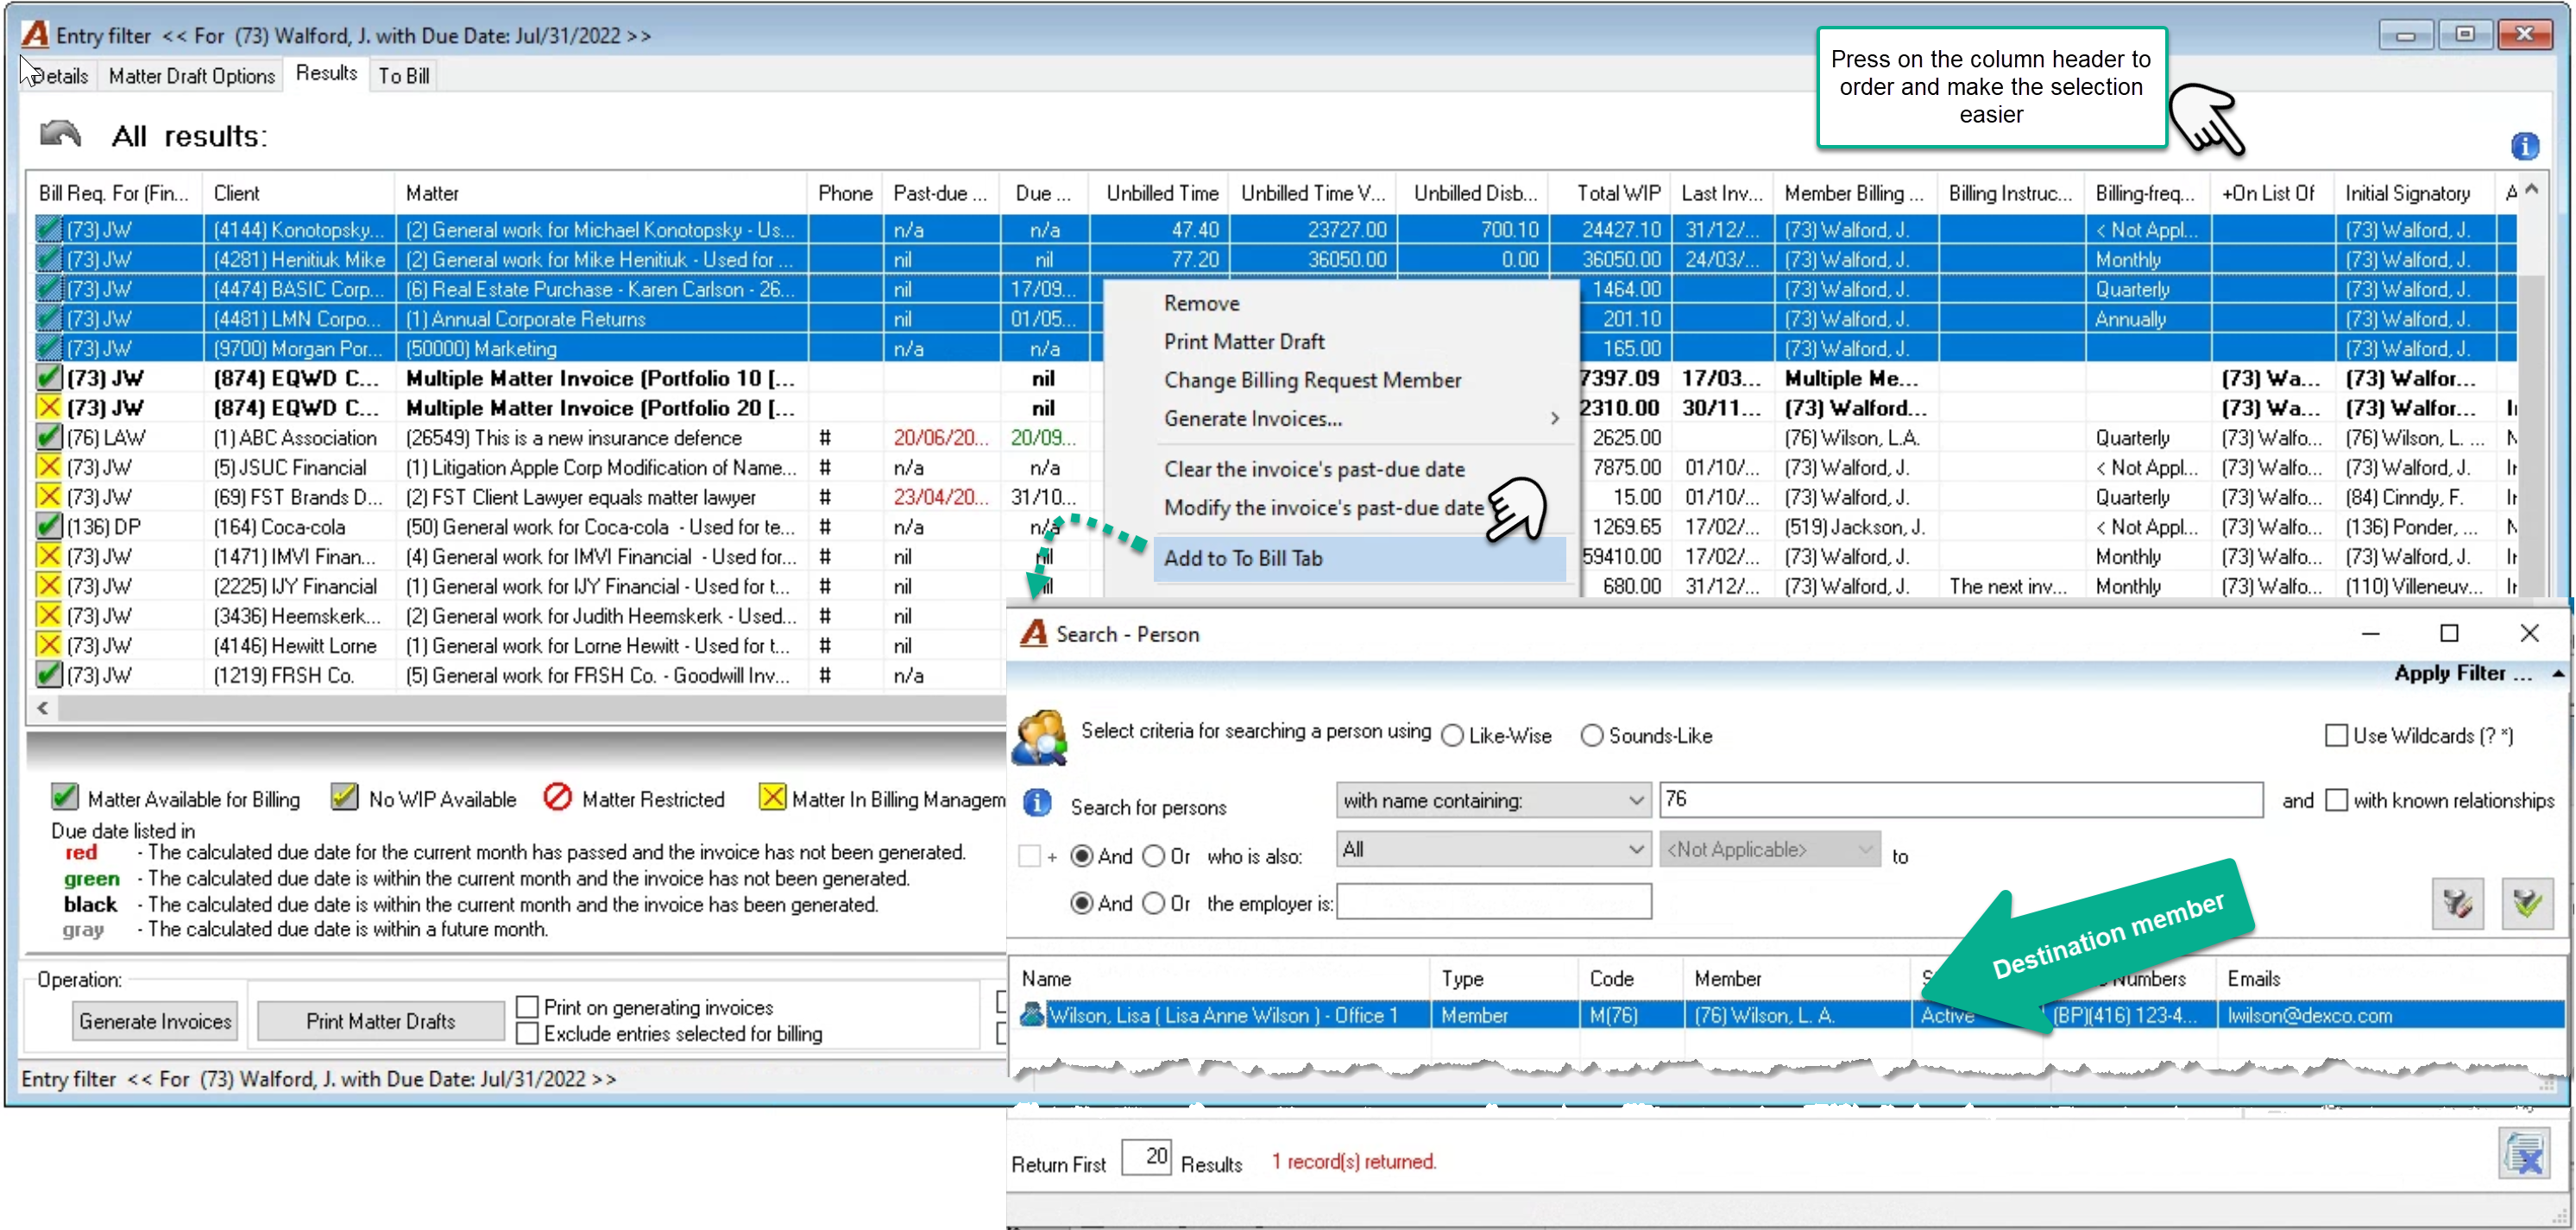Collapse the Apply Filter section arrow
Viewport: 2576px width, 1230px height.
(x=2557, y=674)
